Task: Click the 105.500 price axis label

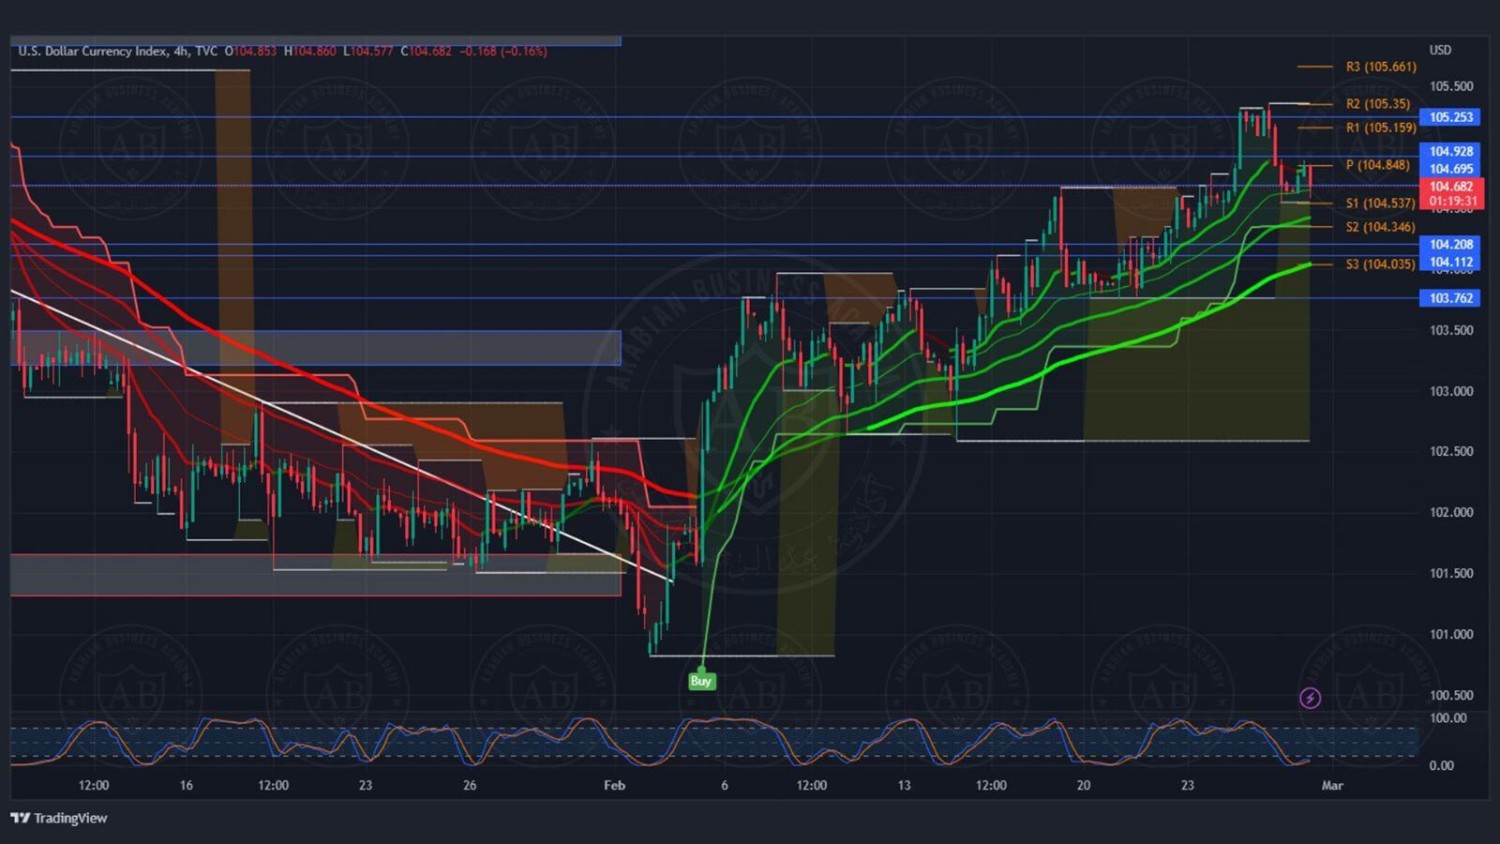Action: pyautogui.click(x=1451, y=87)
